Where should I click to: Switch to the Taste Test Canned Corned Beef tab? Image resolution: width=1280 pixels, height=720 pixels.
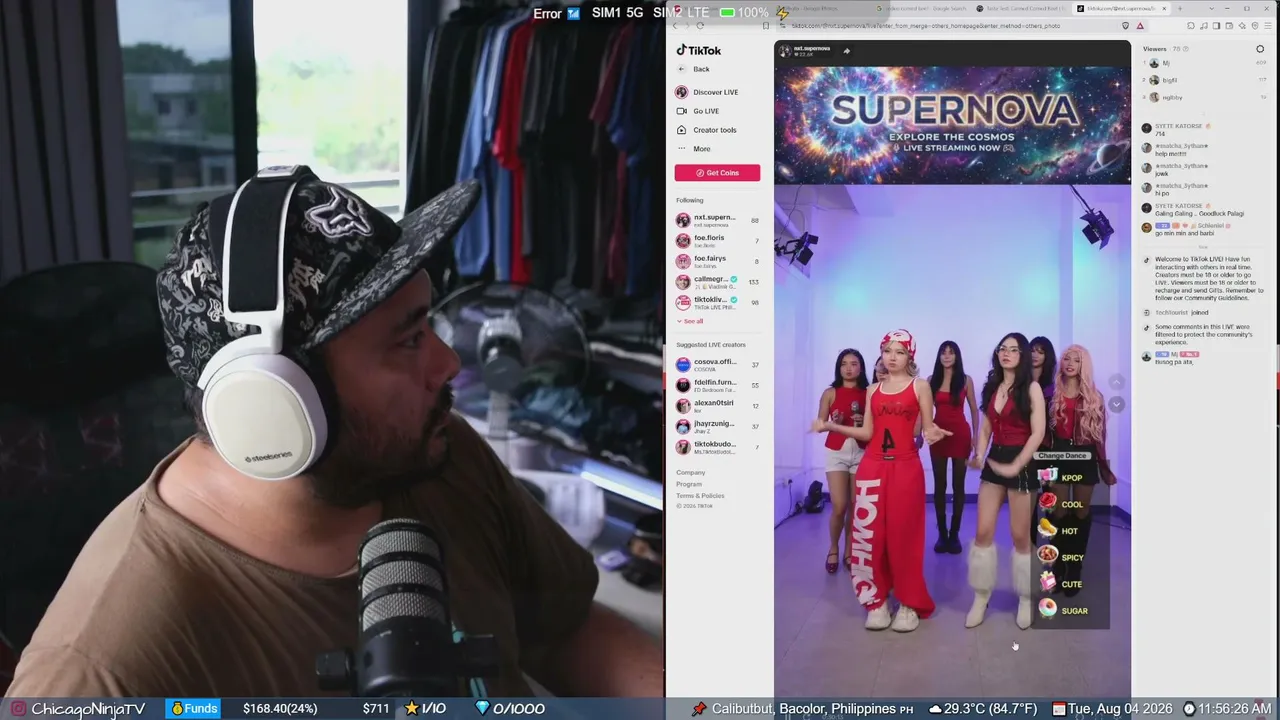[x=1021, y=8]
